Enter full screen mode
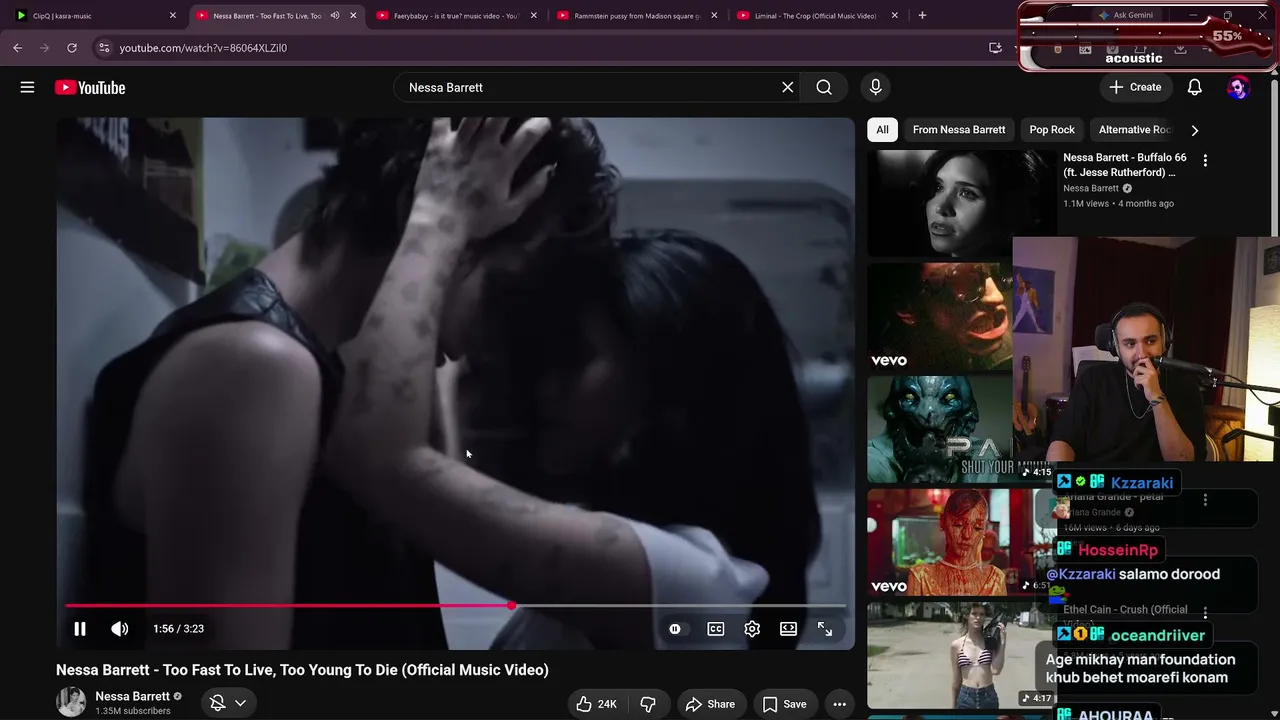This screenshot has height=720, width=1280. 825,629
